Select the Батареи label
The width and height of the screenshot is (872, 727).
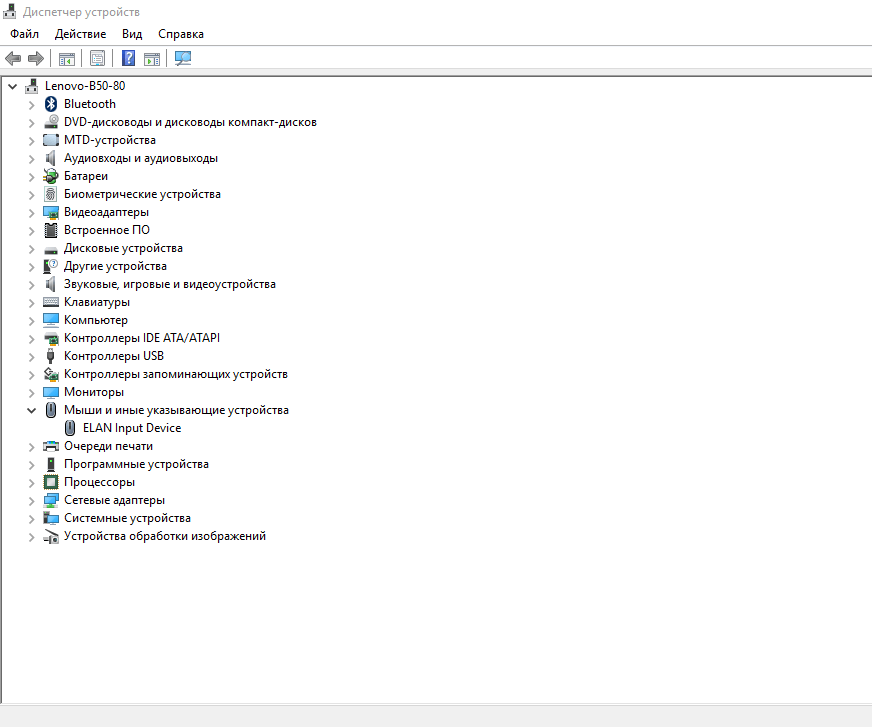click(x=86, y=176)
